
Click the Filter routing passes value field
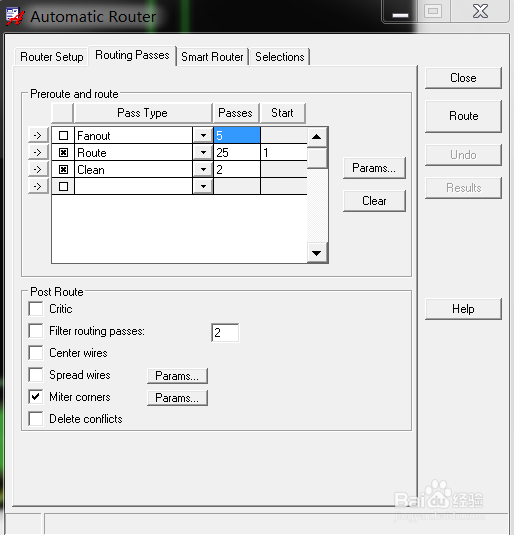tap(225, 333)
